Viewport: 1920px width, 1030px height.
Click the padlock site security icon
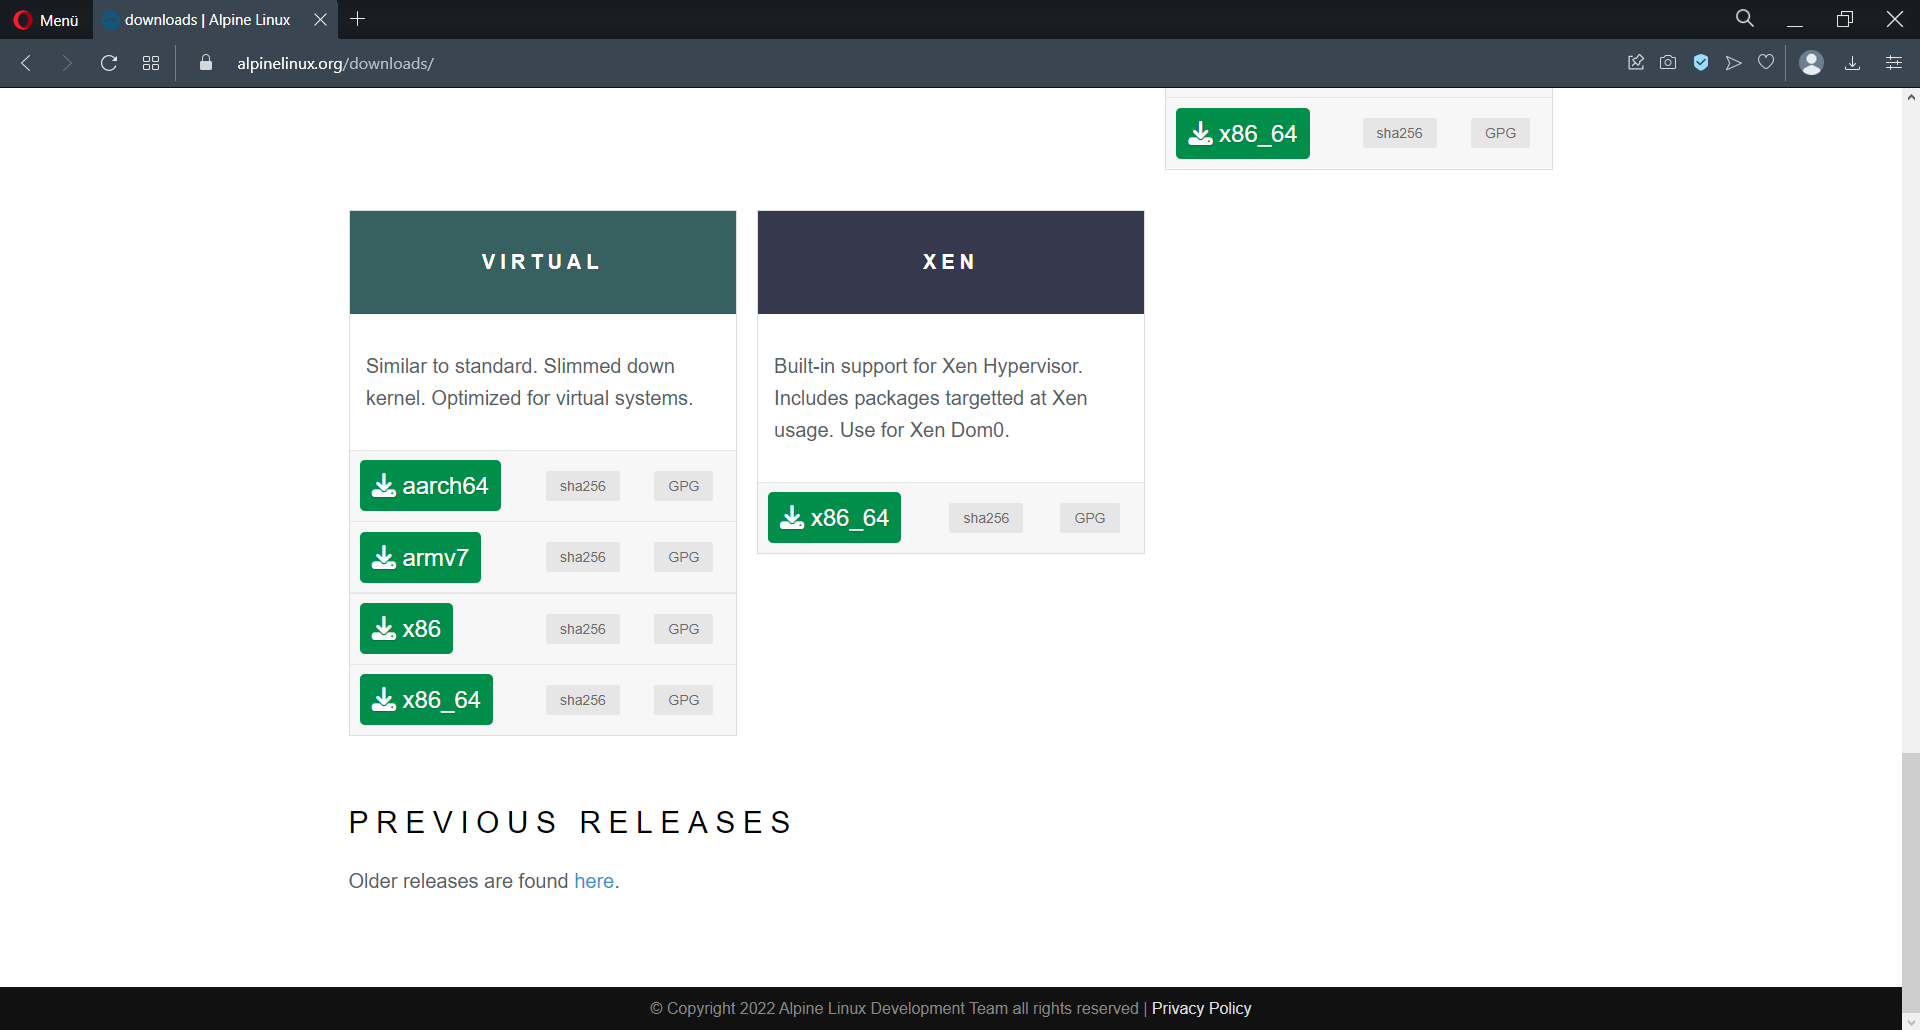click(206, 63)
